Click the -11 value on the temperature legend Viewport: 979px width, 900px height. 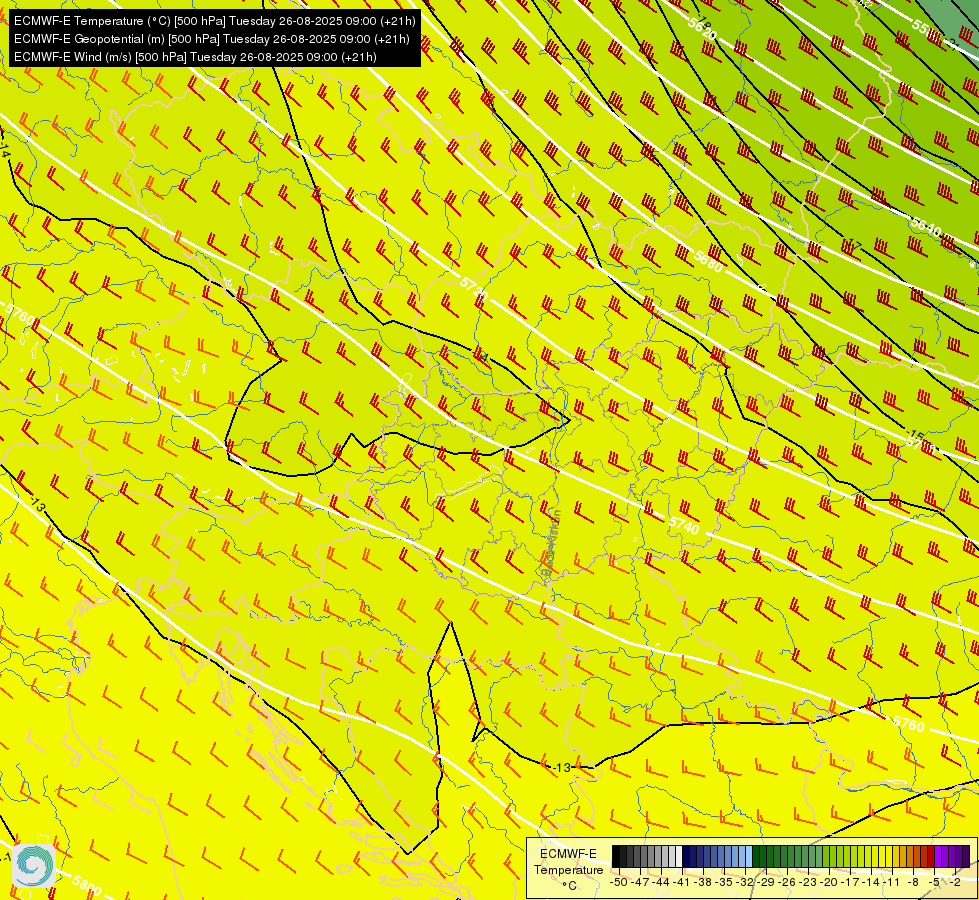coord(892,883)
